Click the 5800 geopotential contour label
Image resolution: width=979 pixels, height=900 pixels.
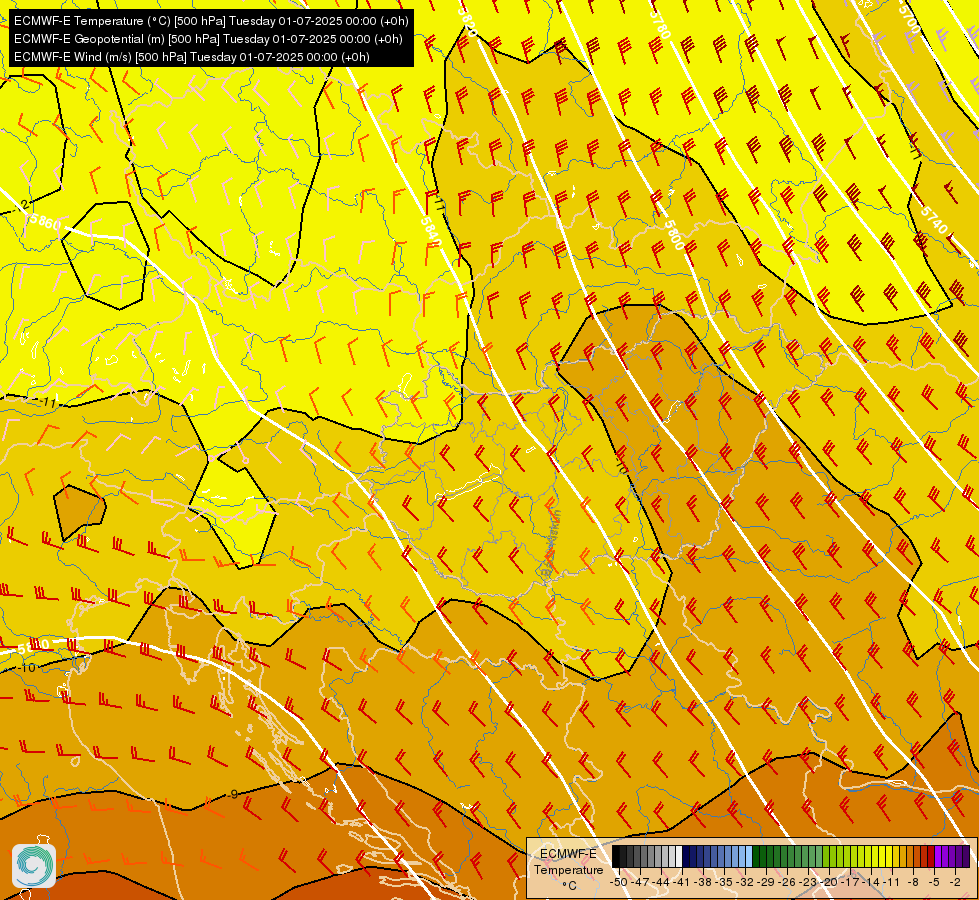tap(674, 235)
